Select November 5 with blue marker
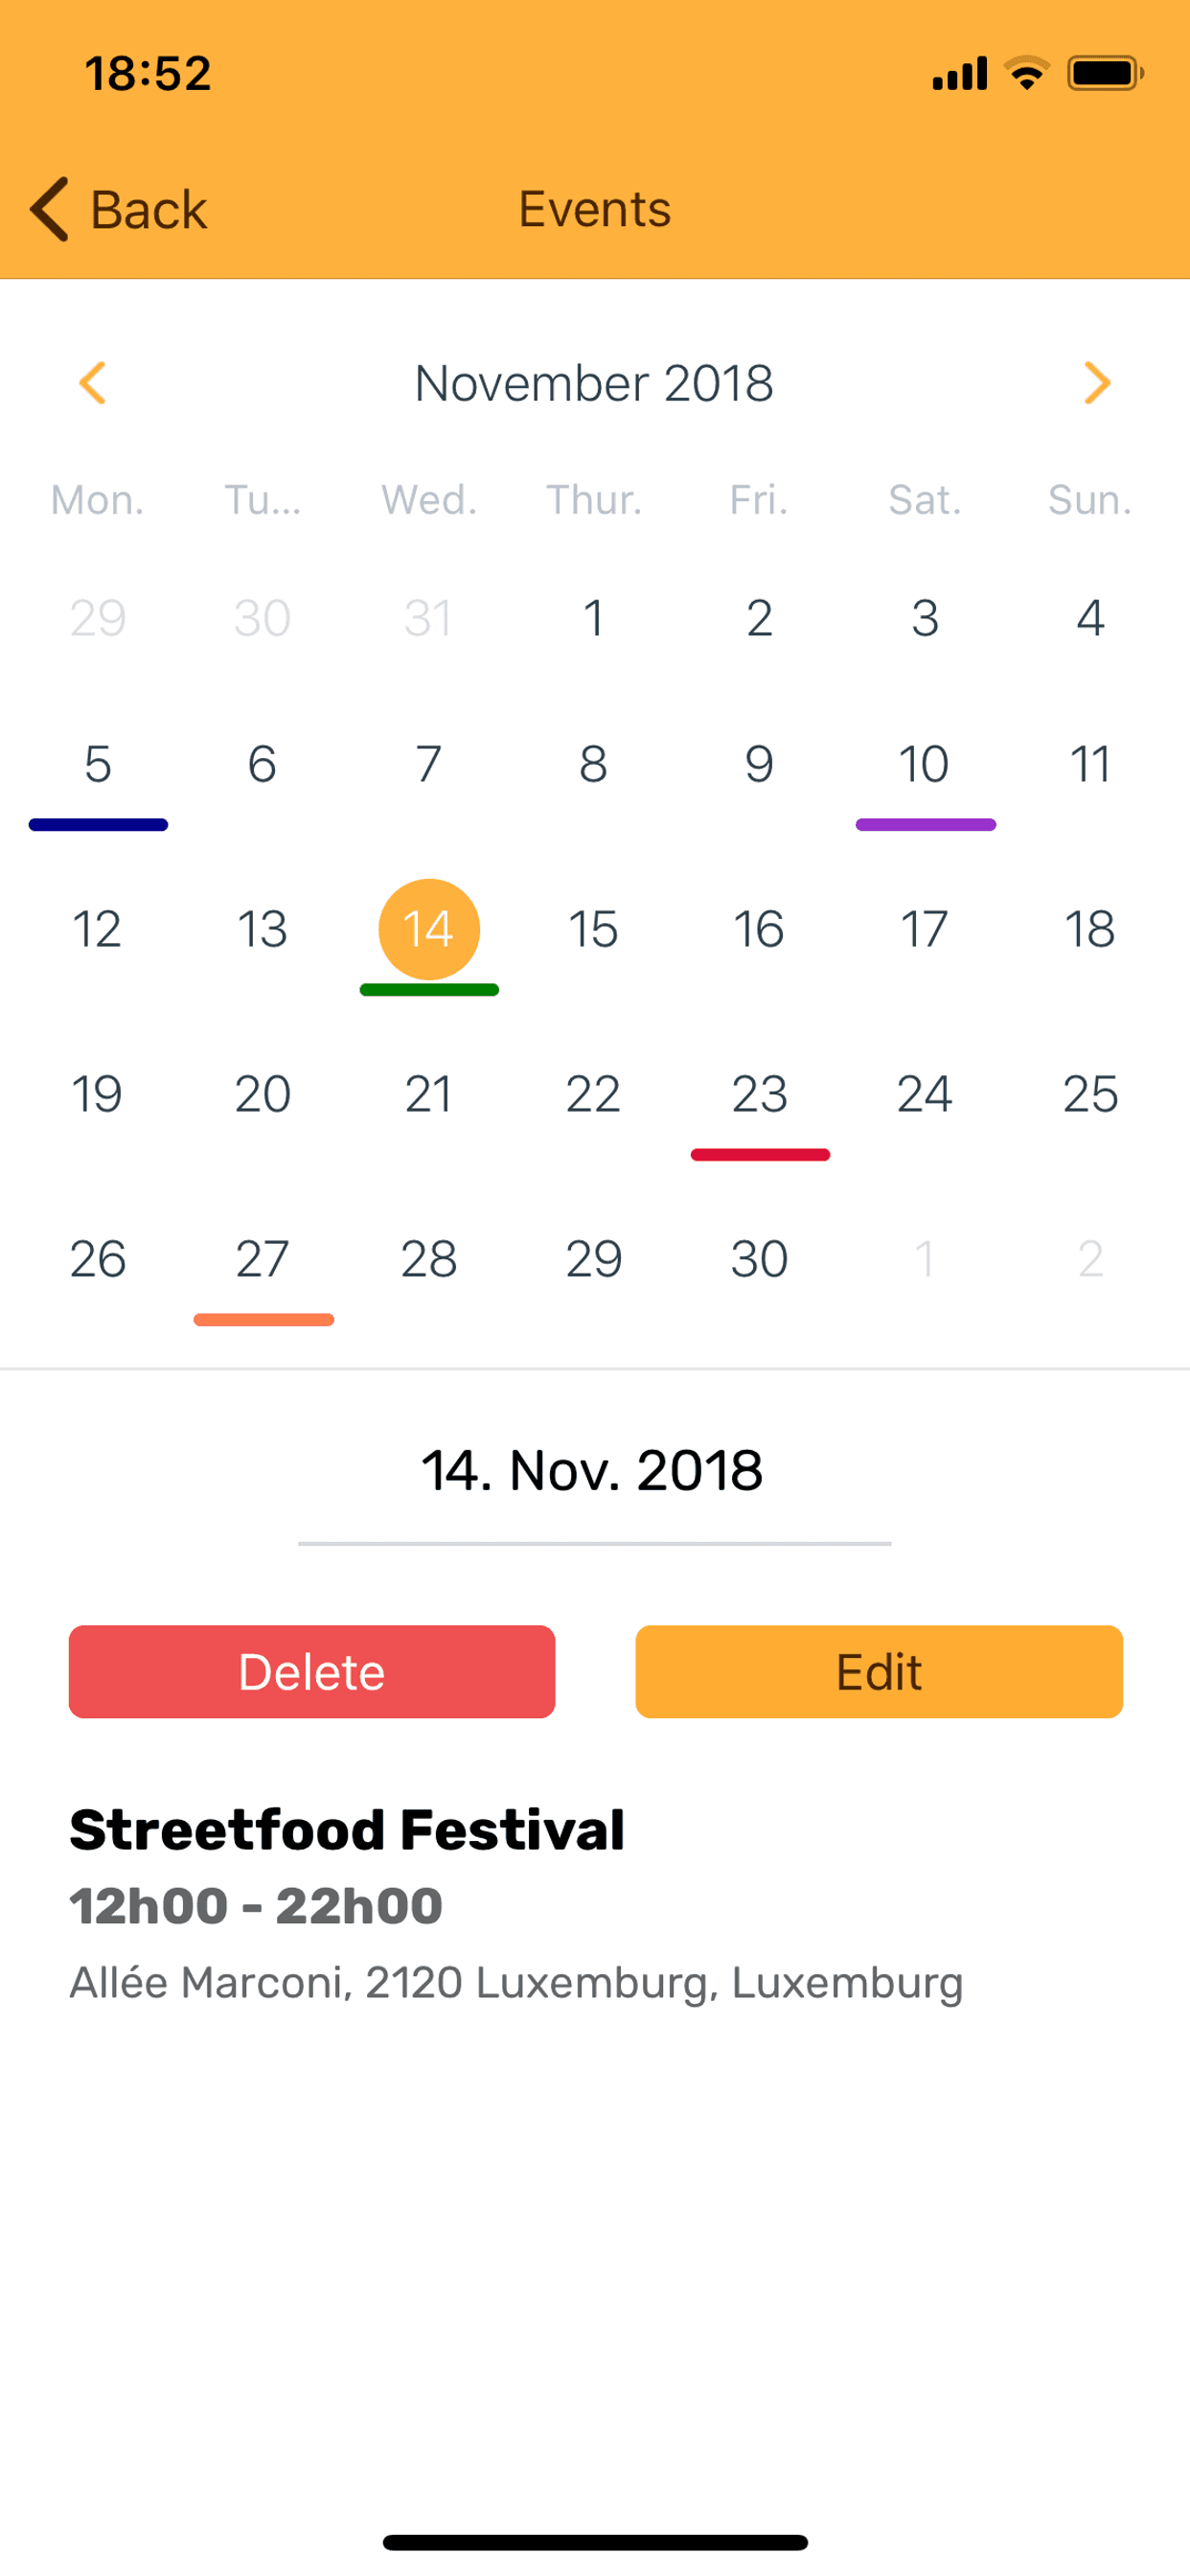Screen dimensions: 1190x2576 98,765
